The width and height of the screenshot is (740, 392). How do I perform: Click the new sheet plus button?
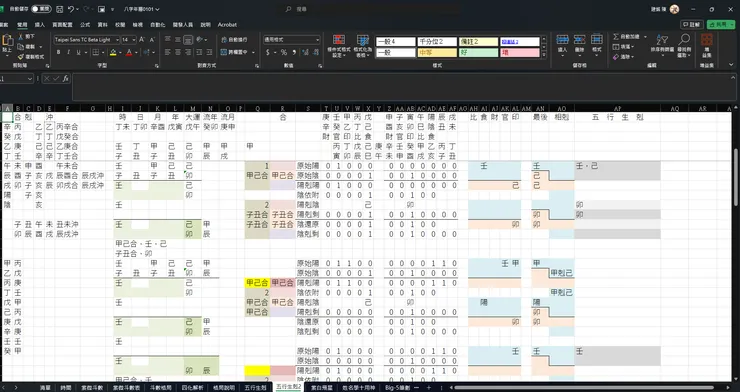(429, 388)
